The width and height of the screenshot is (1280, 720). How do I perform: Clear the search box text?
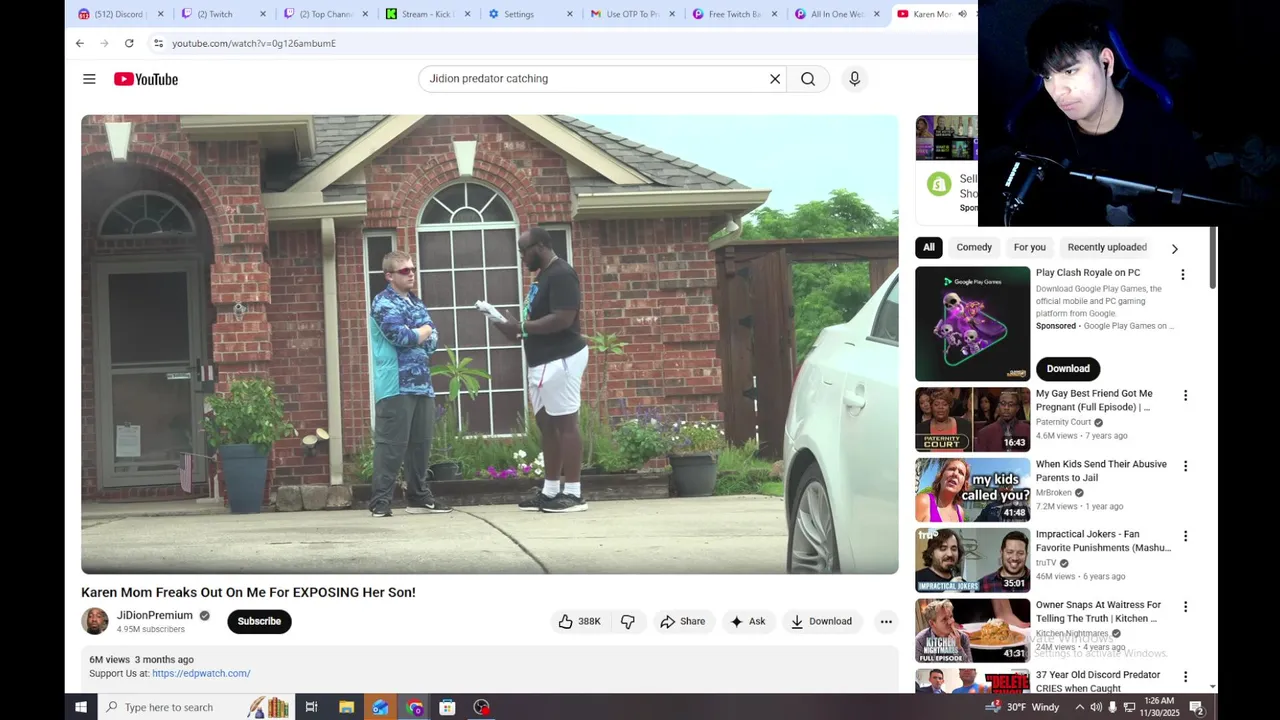click(775, 79)
